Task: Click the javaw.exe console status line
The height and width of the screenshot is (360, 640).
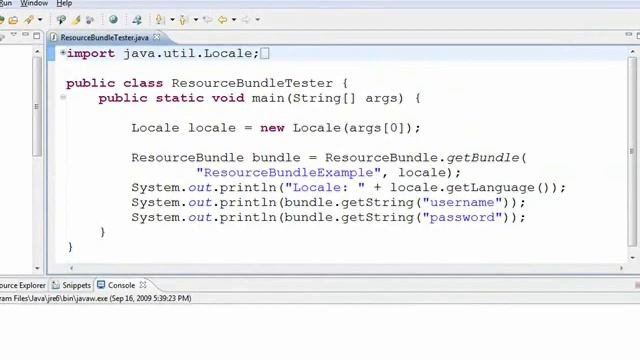Action: click(x=96, y=298)
